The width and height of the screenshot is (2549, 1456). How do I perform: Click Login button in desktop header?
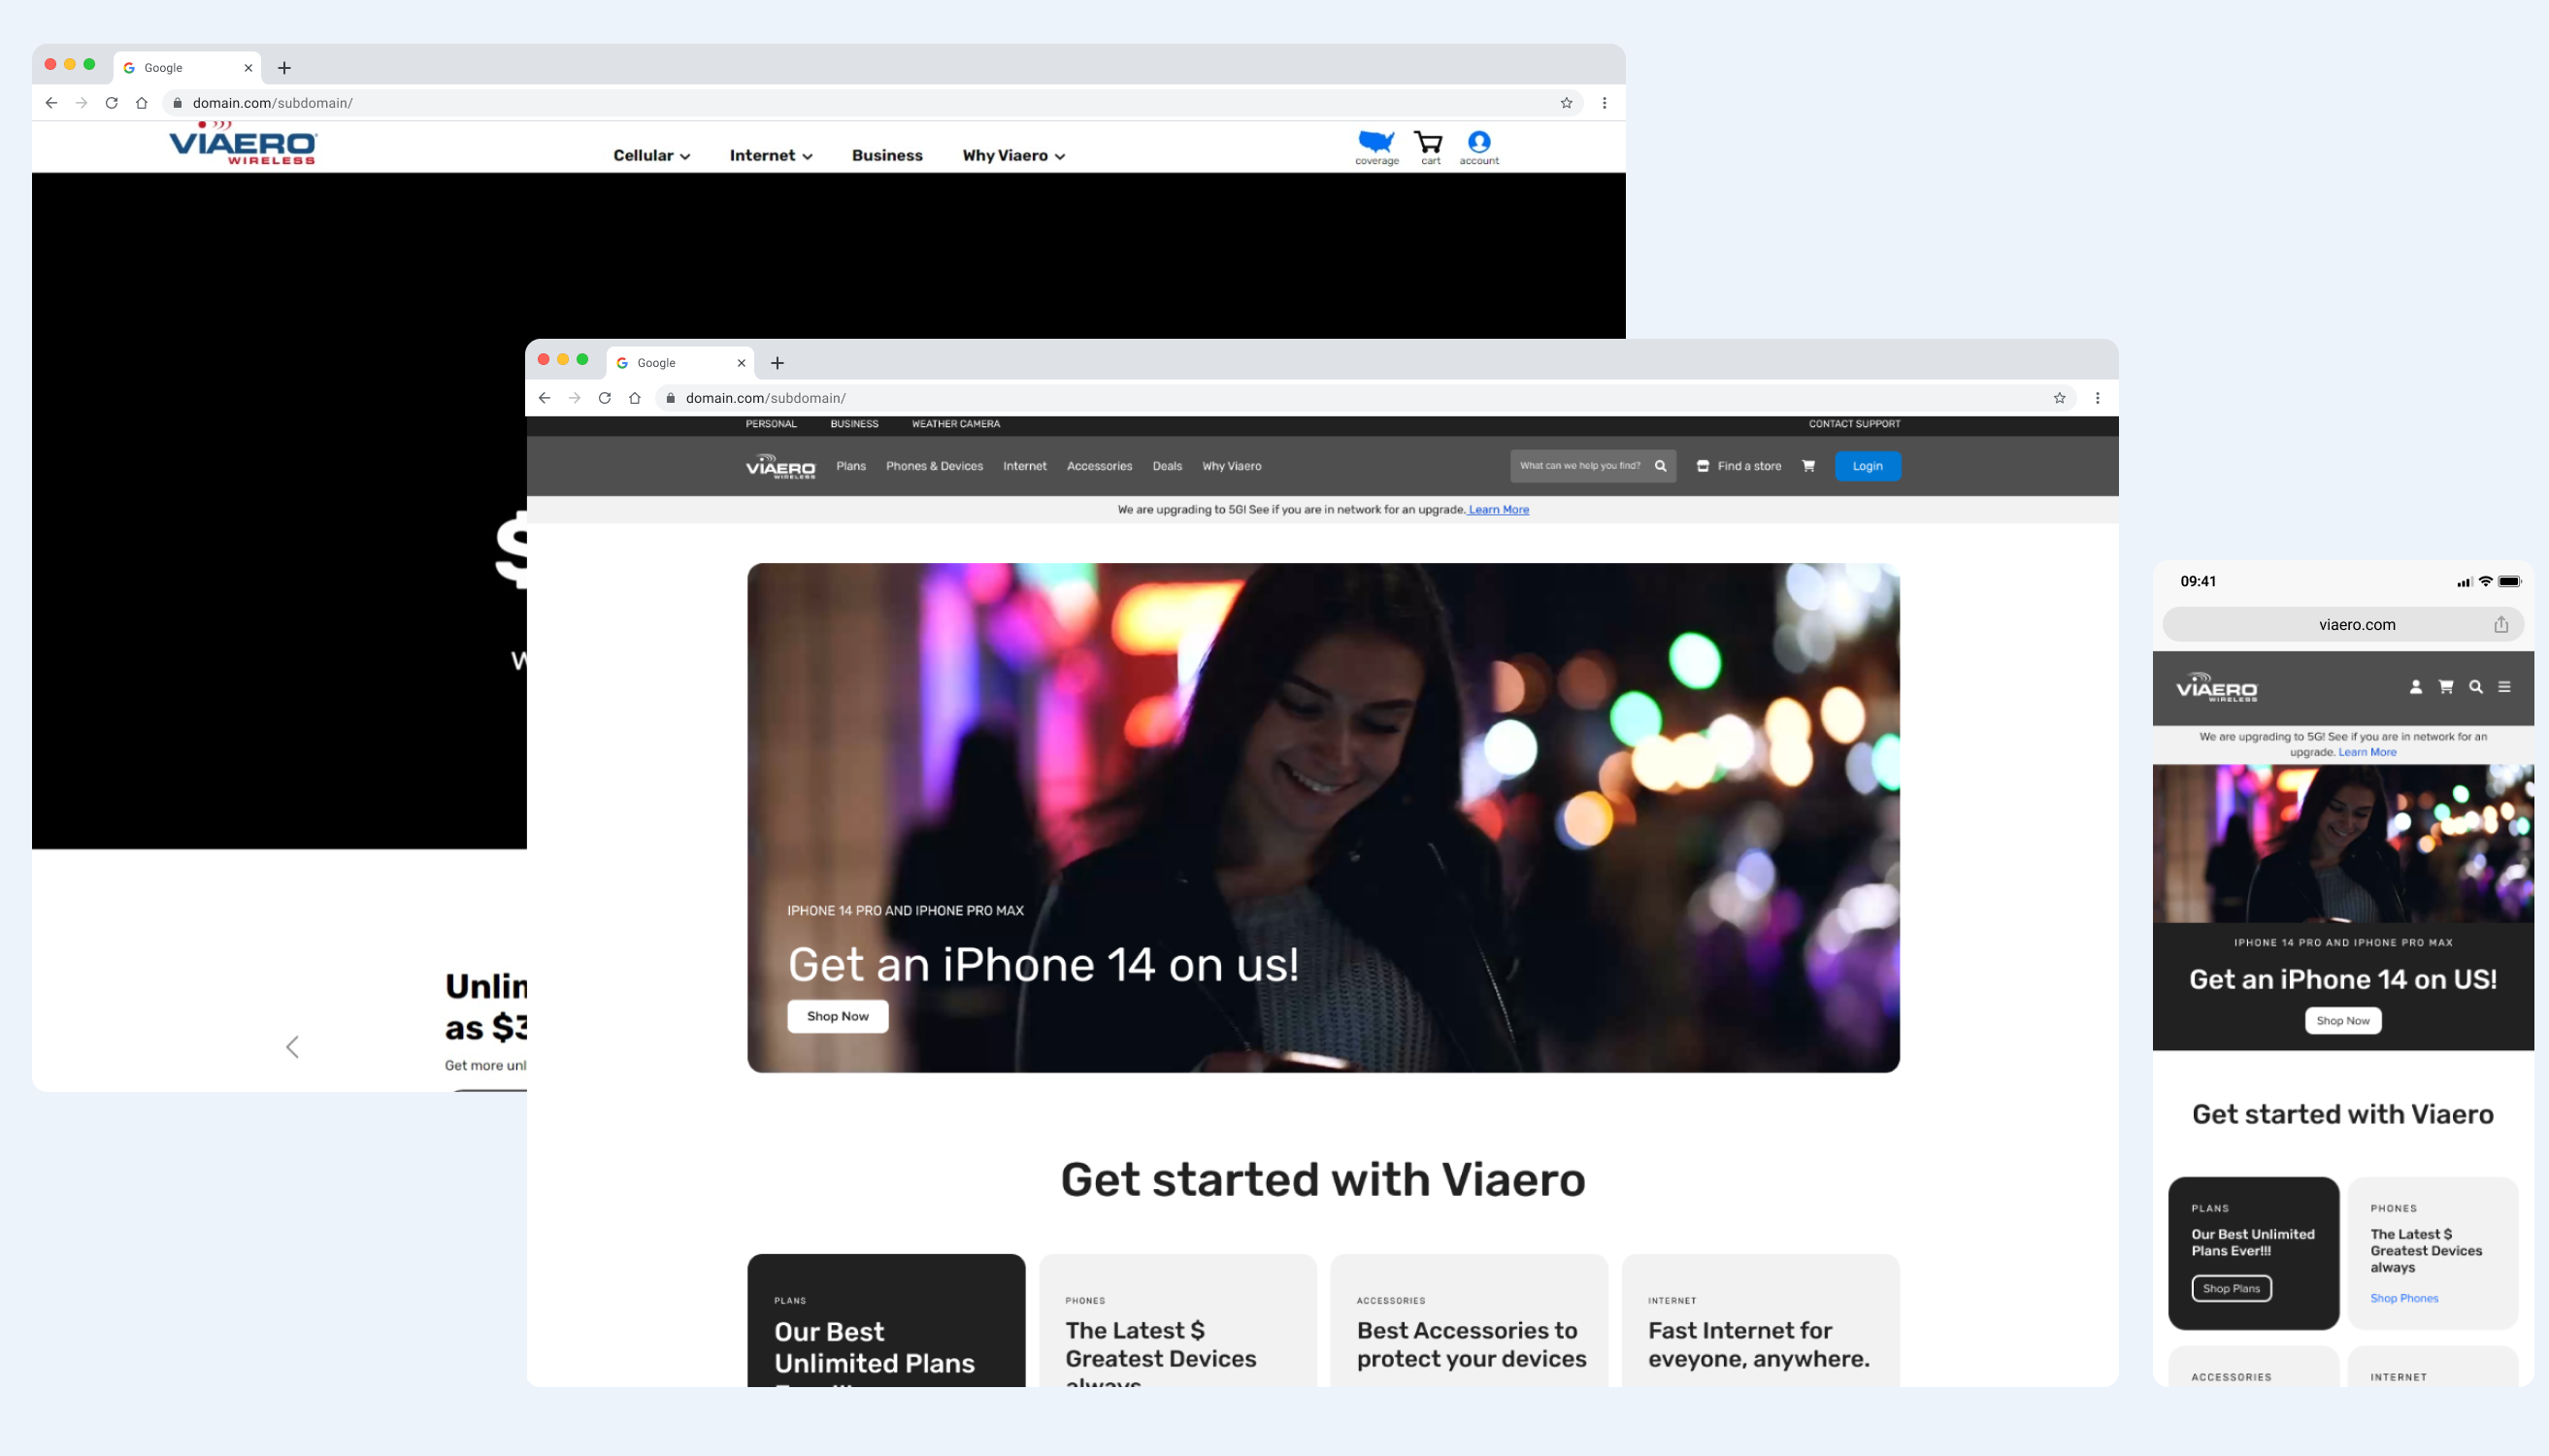pyautogui.click(x=1868, y=466)
